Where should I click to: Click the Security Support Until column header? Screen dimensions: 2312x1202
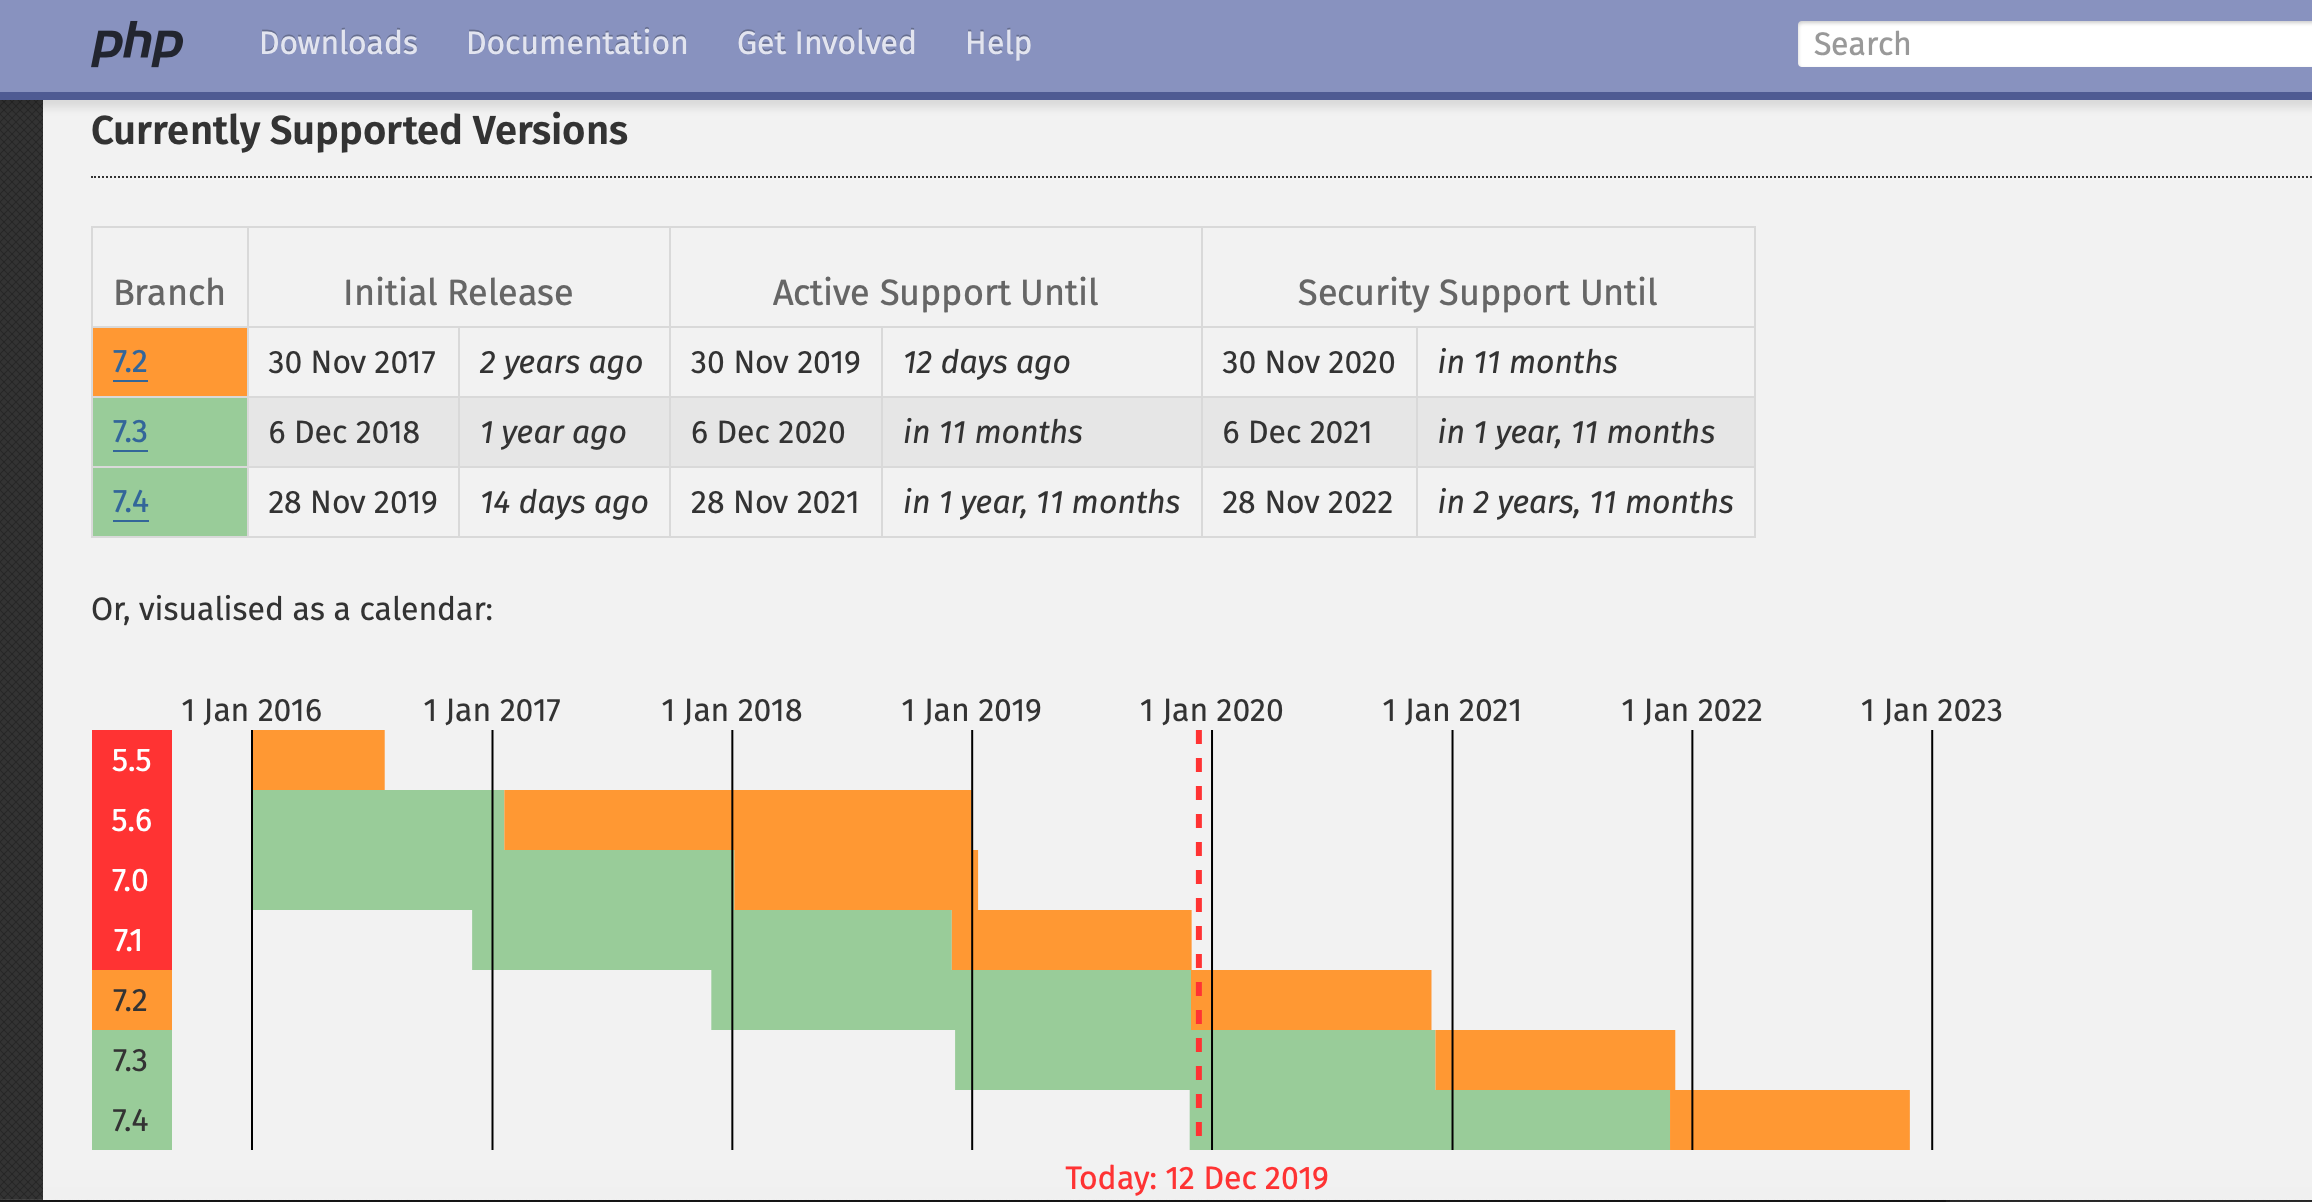(x=1477, y=292)
